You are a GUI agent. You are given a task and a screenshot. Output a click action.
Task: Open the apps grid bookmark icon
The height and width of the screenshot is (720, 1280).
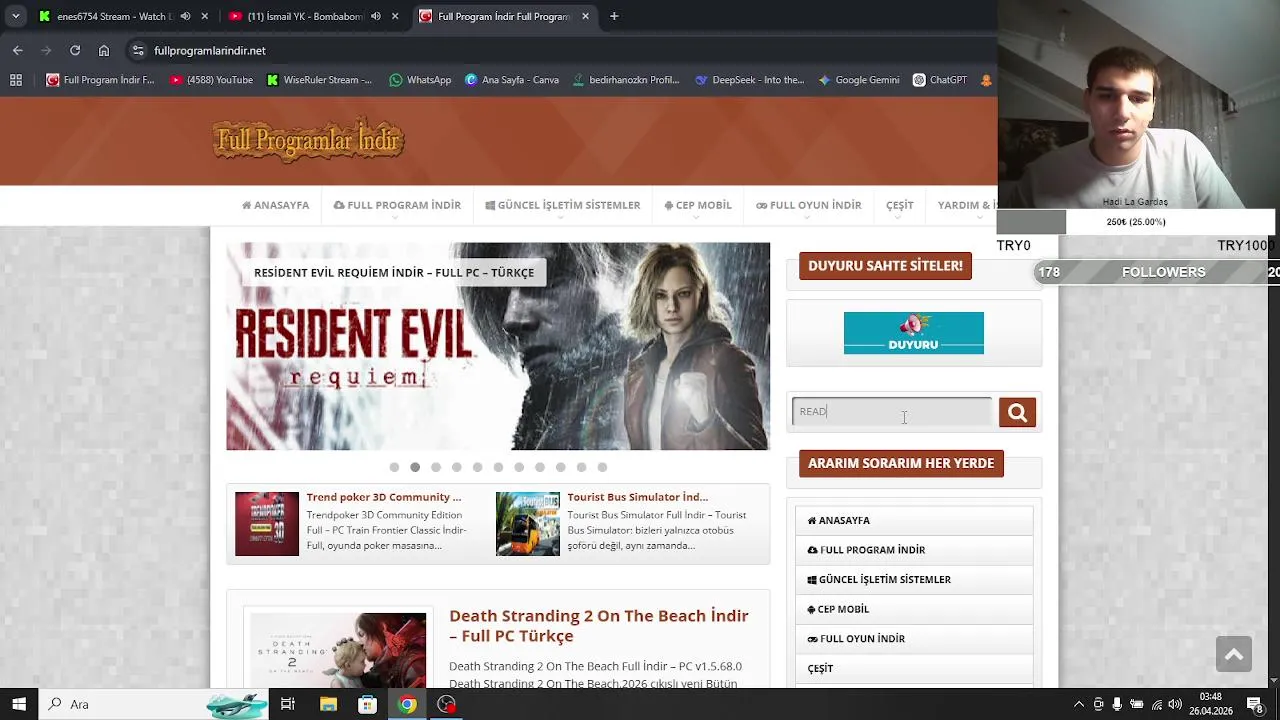pos(15,80)
